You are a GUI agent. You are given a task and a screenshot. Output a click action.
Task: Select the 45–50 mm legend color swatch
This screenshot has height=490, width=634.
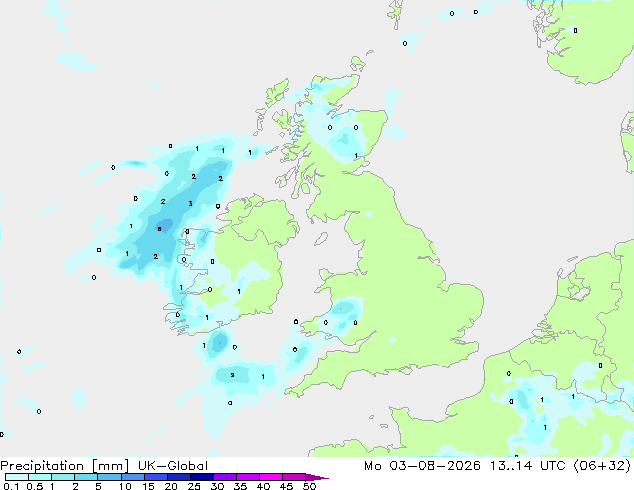[x=294, y=477]
